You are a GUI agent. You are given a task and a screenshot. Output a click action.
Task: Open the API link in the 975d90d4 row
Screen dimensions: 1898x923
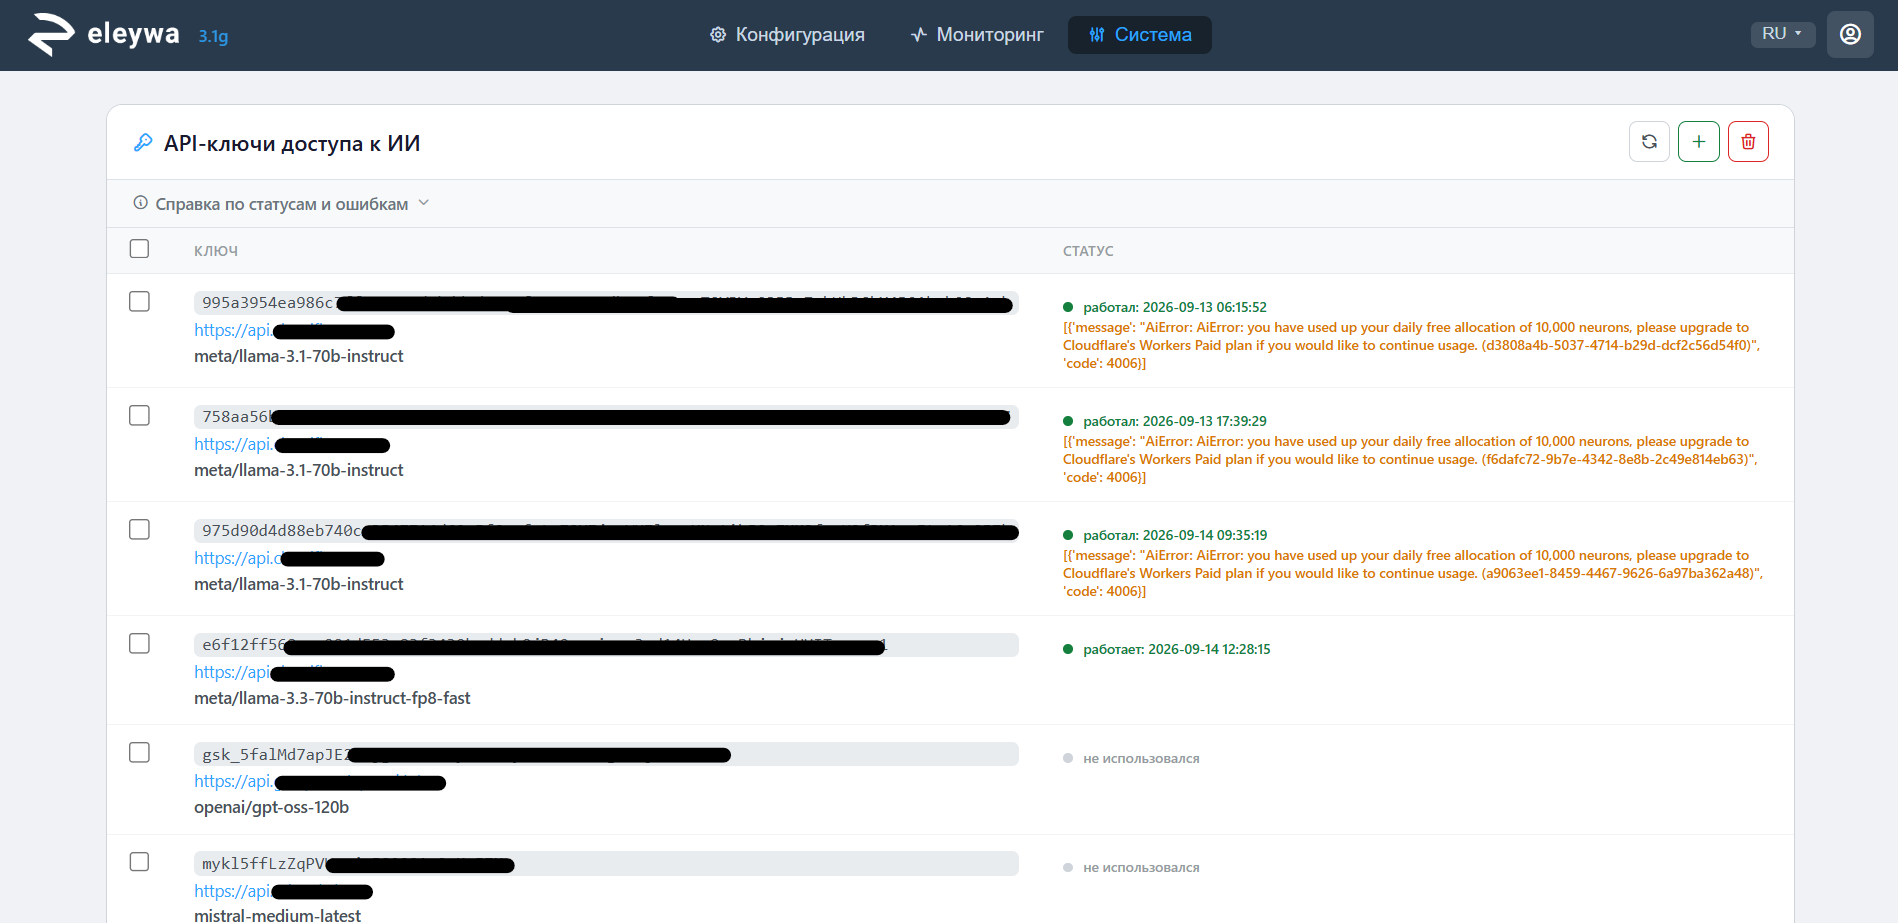coord(289,559)
